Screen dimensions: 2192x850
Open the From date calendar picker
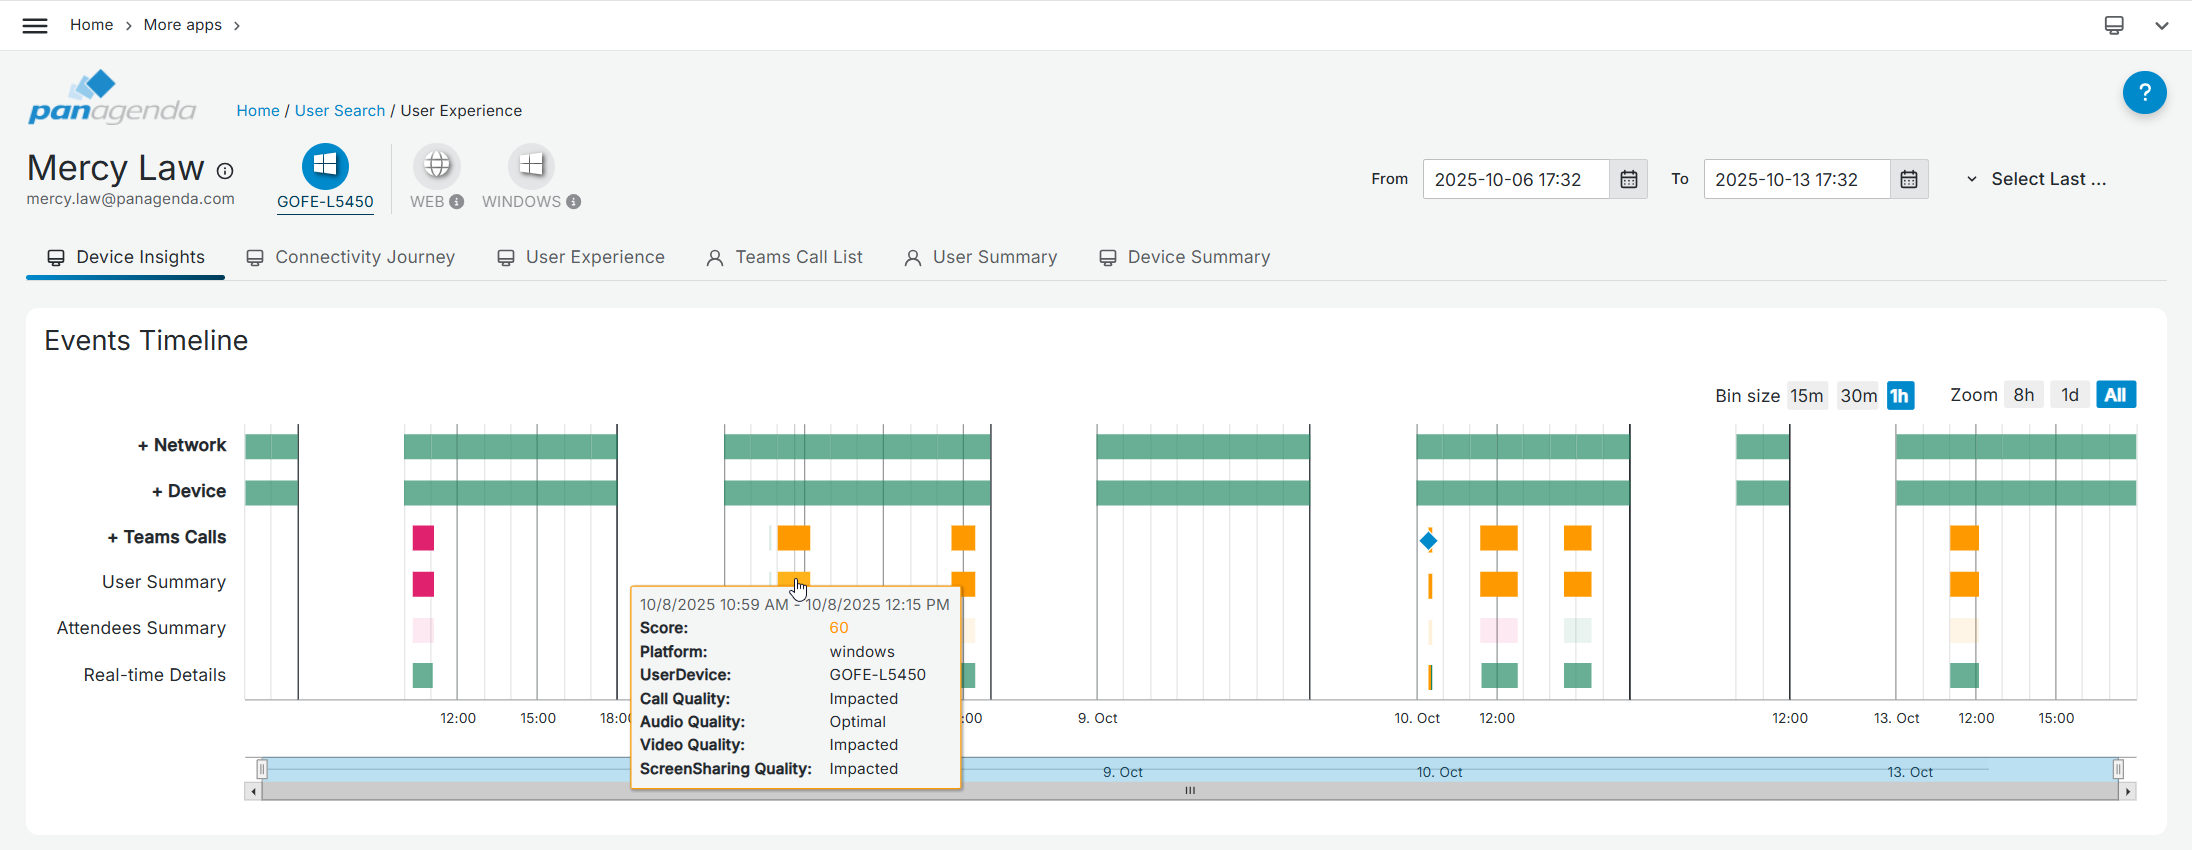[1628, 179]
